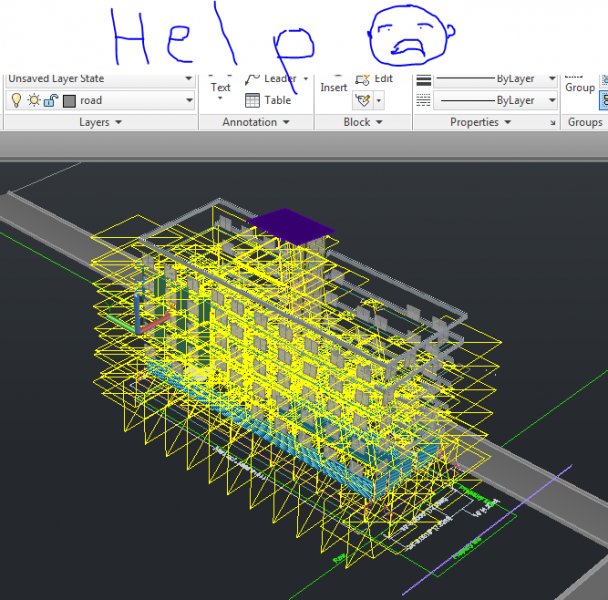The image size is (608, 600).
Task: Insert a Table
Action: (268, 100)
